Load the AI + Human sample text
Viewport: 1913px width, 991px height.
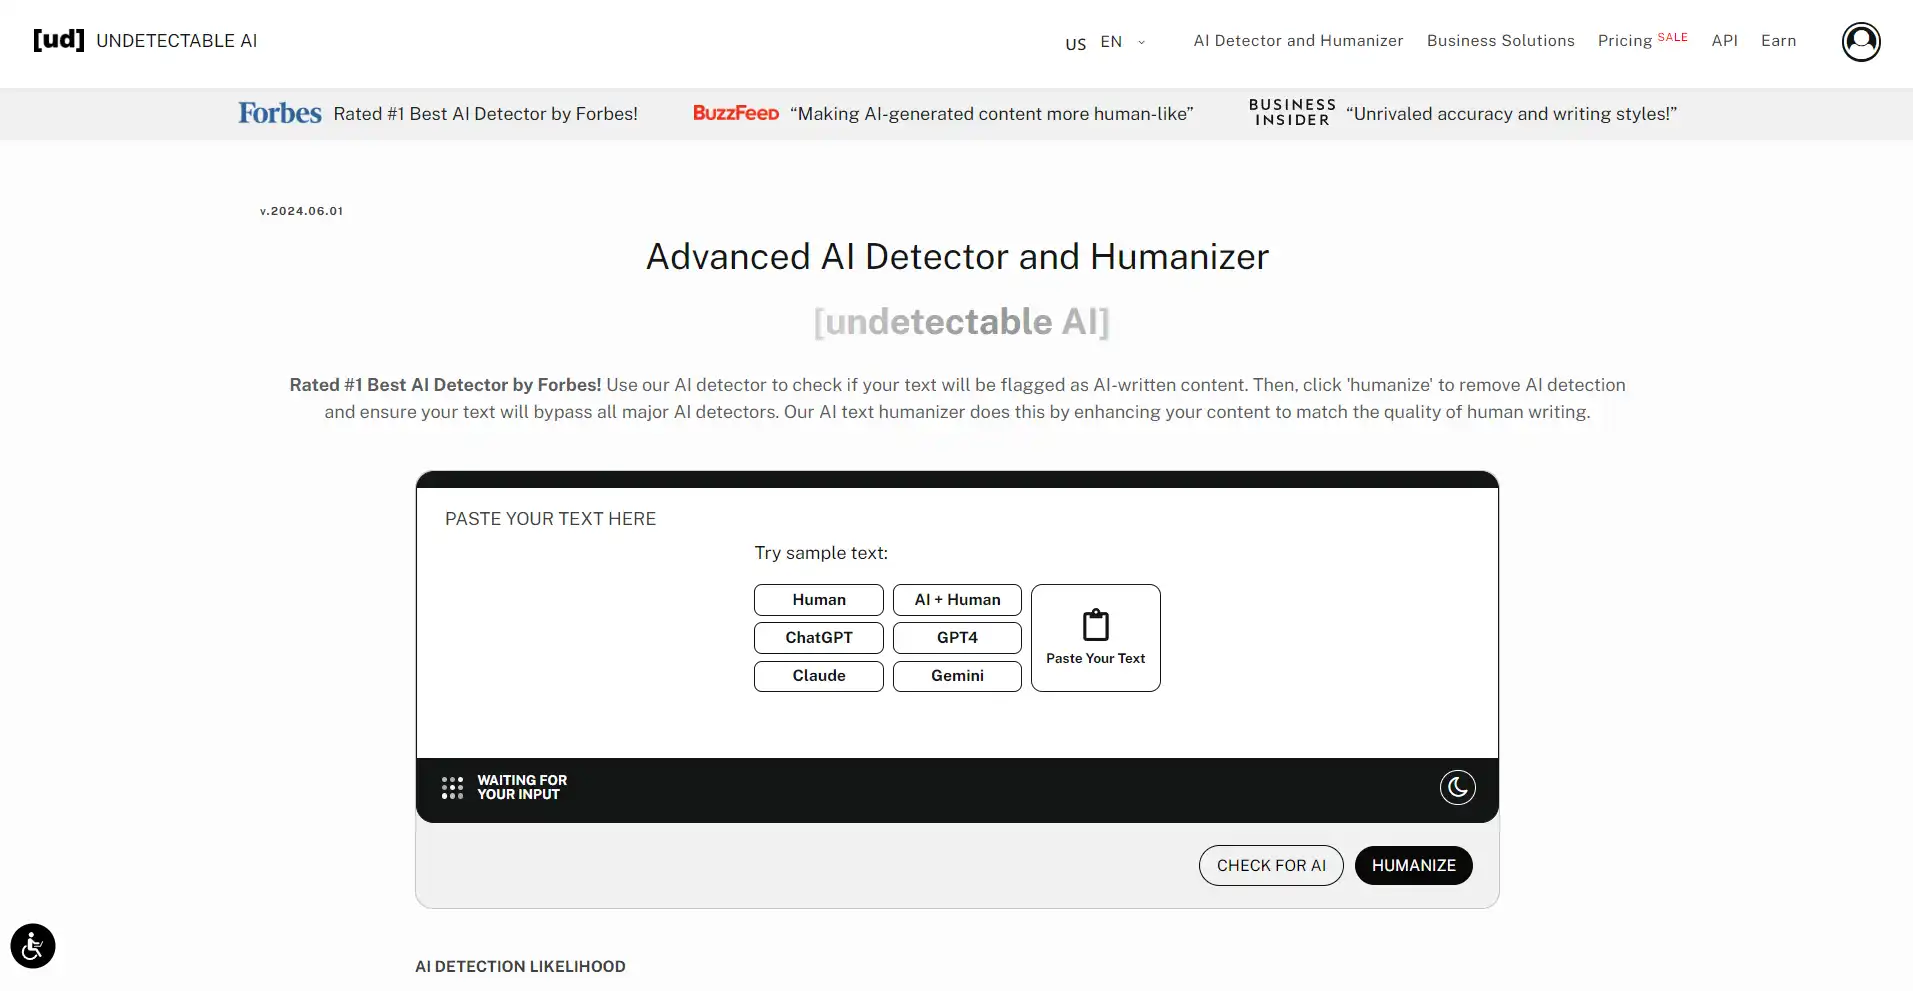[x=957, y=600]
